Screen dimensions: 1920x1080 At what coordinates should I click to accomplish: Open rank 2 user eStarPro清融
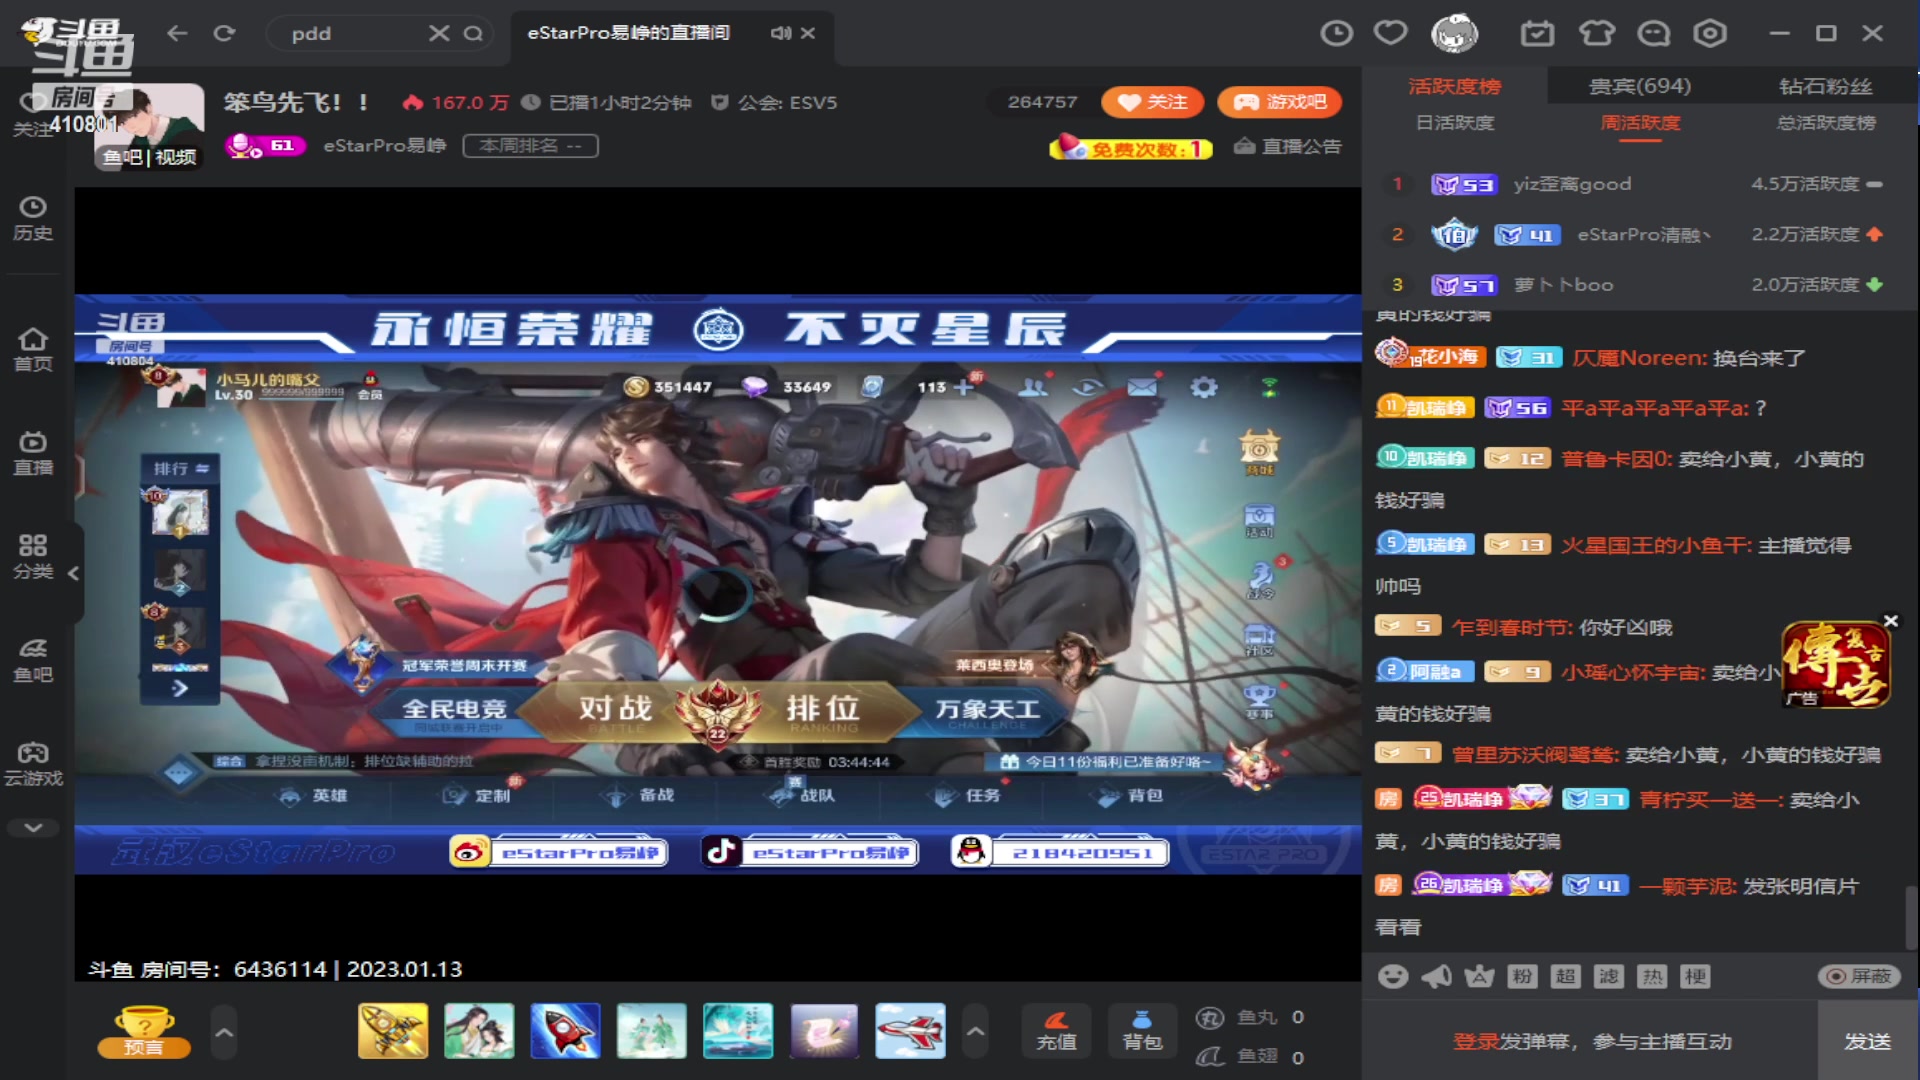[x=1644, y=235]
